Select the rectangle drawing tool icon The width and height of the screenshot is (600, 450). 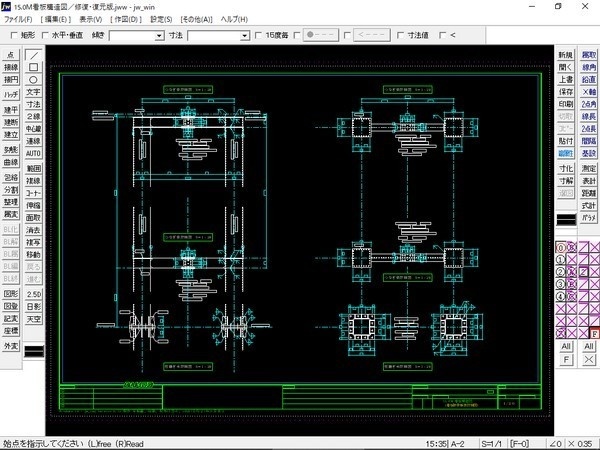(34, 67)
